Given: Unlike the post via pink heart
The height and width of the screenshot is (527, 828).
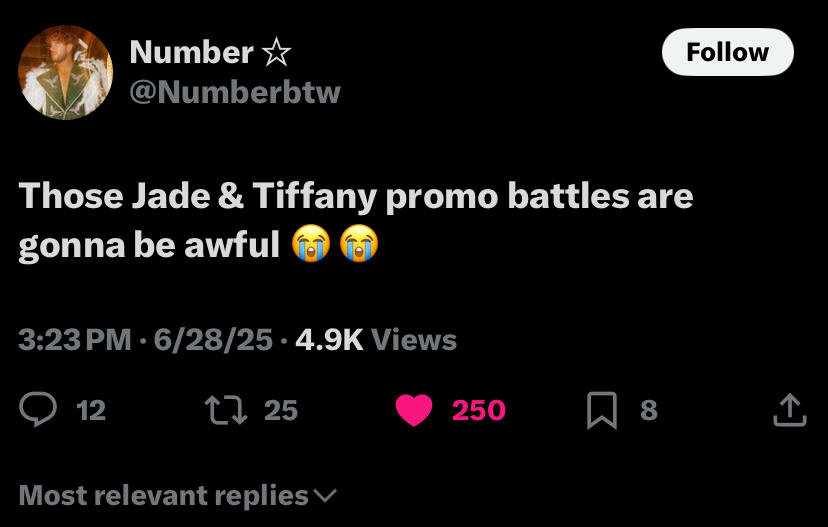Looking at the screenshot, I should point(412,409).
